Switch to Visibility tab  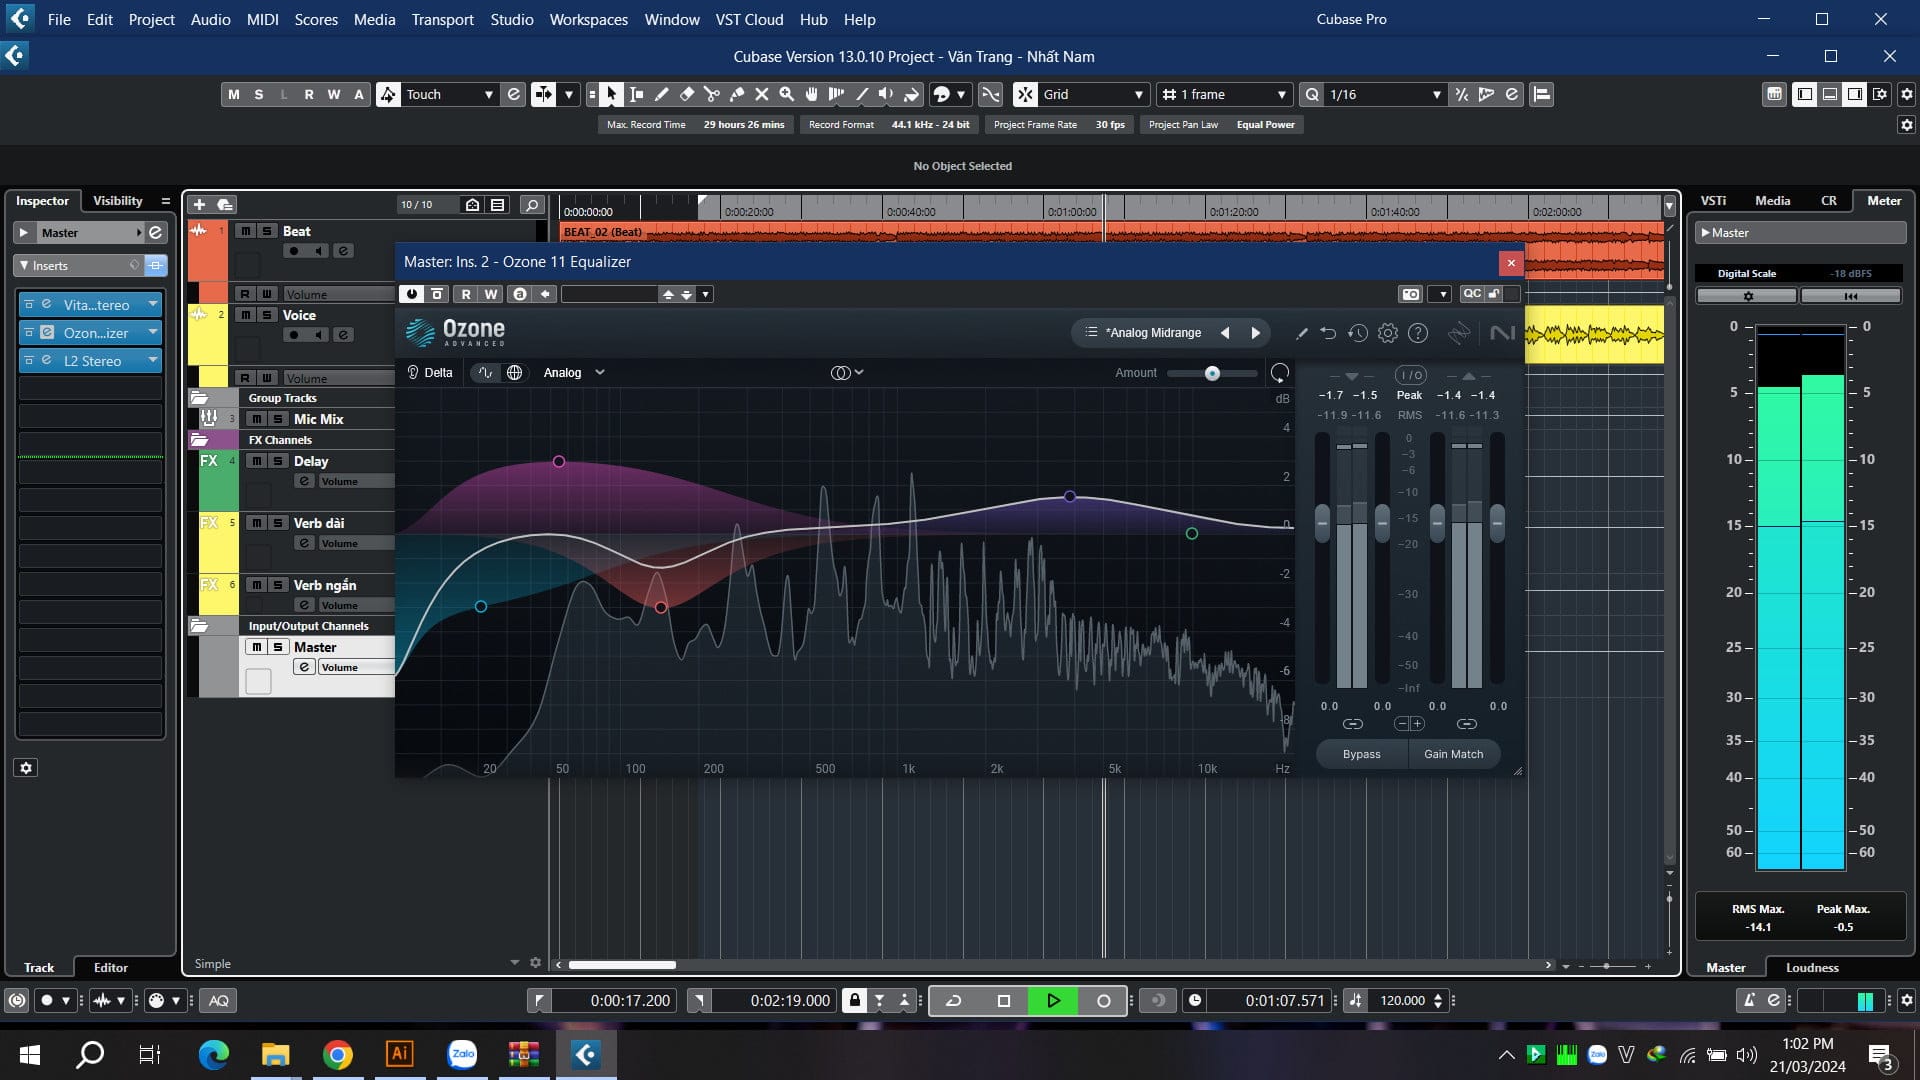(x=118, y=200)
